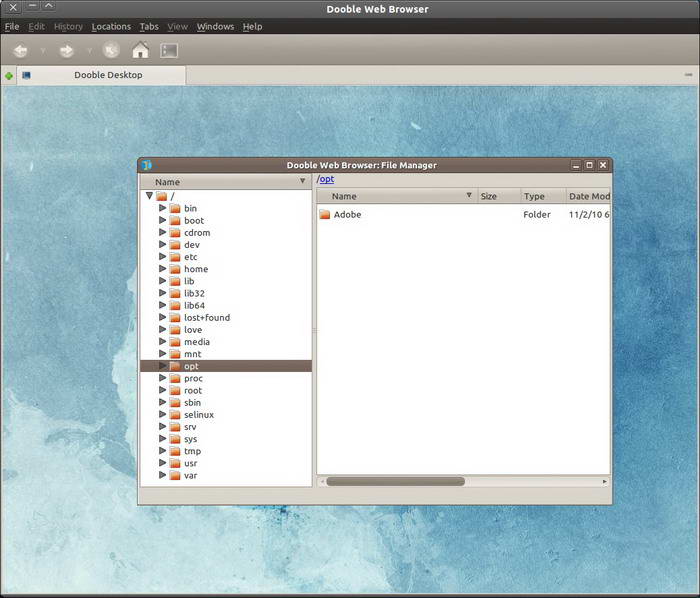Click the File Manager window logo icon
700x598 pixels.
point(147,165)
